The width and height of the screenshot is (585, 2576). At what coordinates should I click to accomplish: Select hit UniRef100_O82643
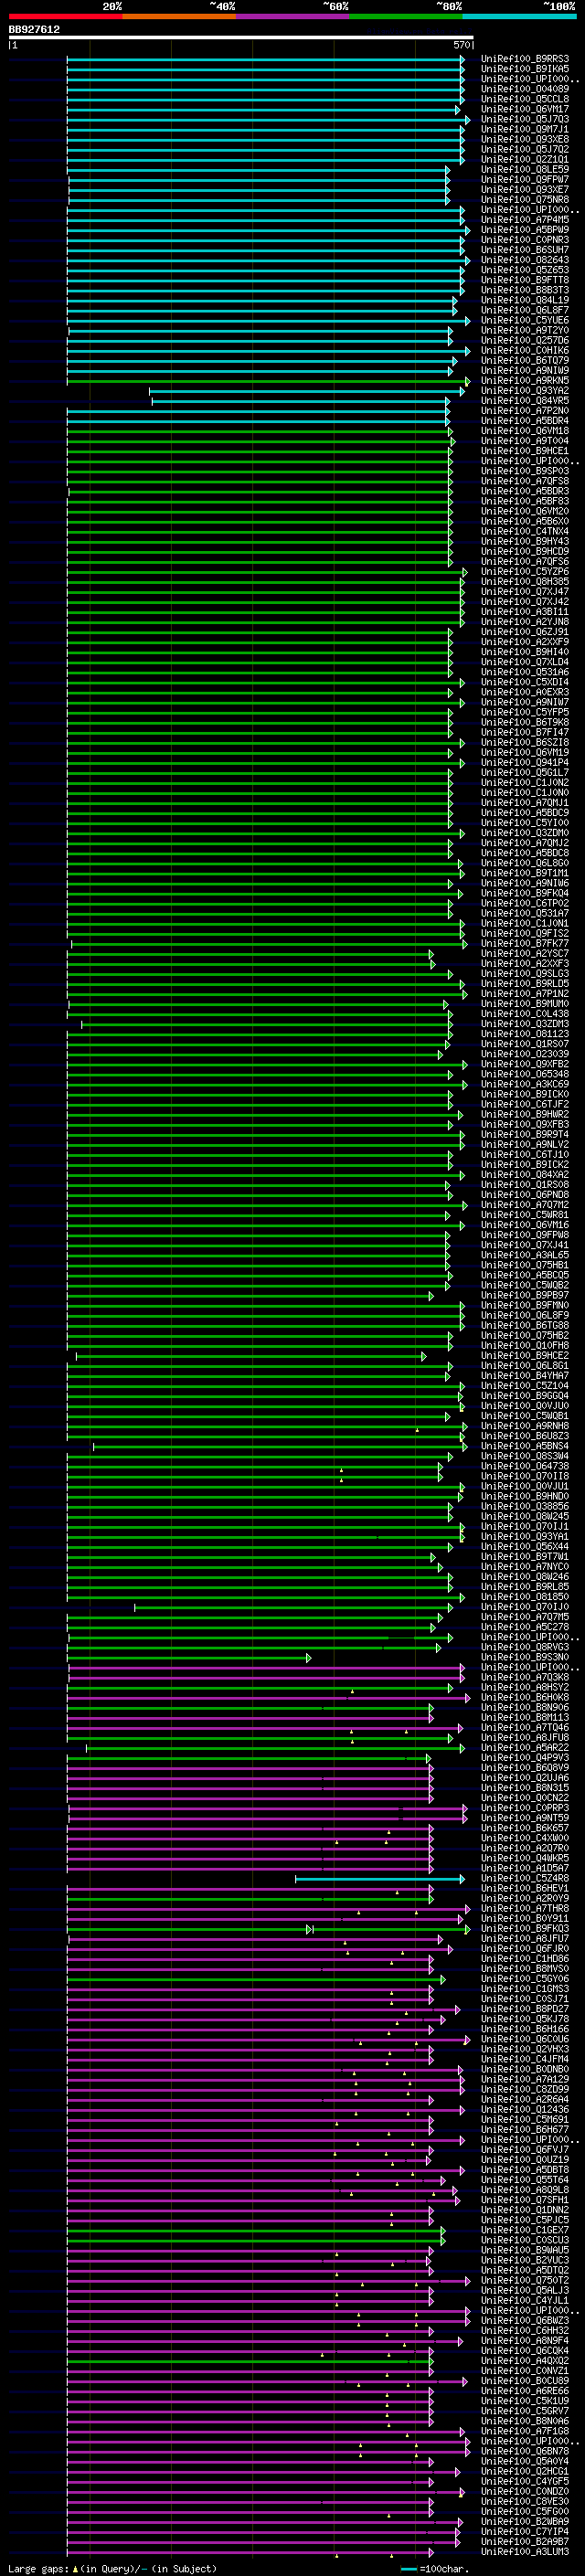525,260
